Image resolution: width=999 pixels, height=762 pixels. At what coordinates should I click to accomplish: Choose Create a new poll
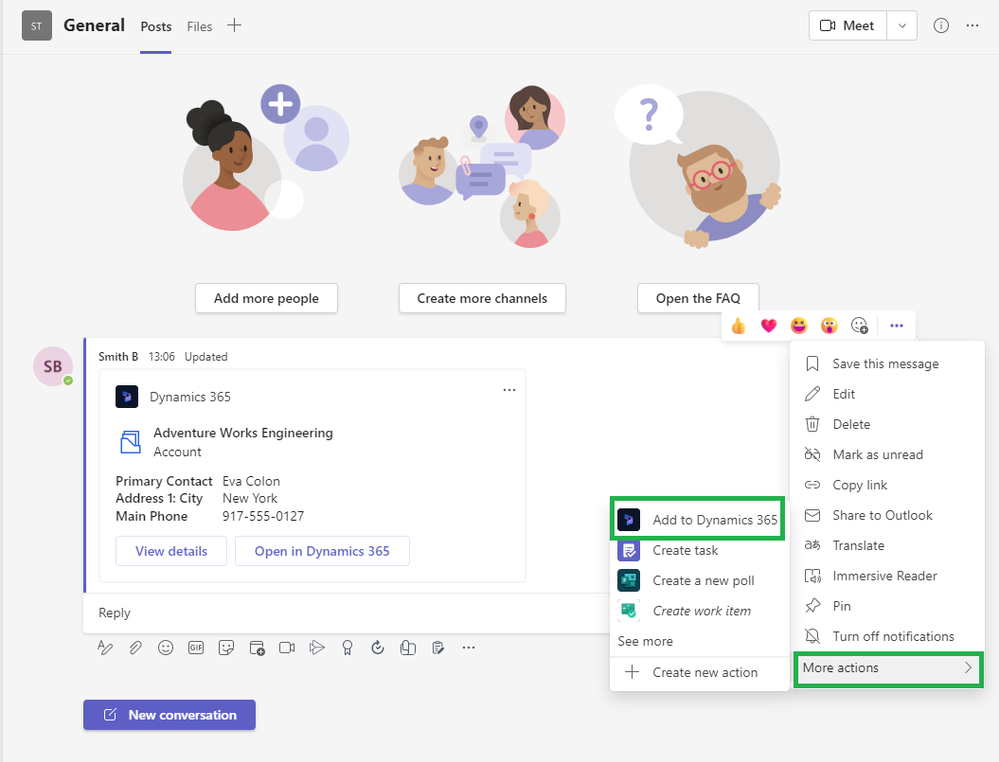coord(699,581)
